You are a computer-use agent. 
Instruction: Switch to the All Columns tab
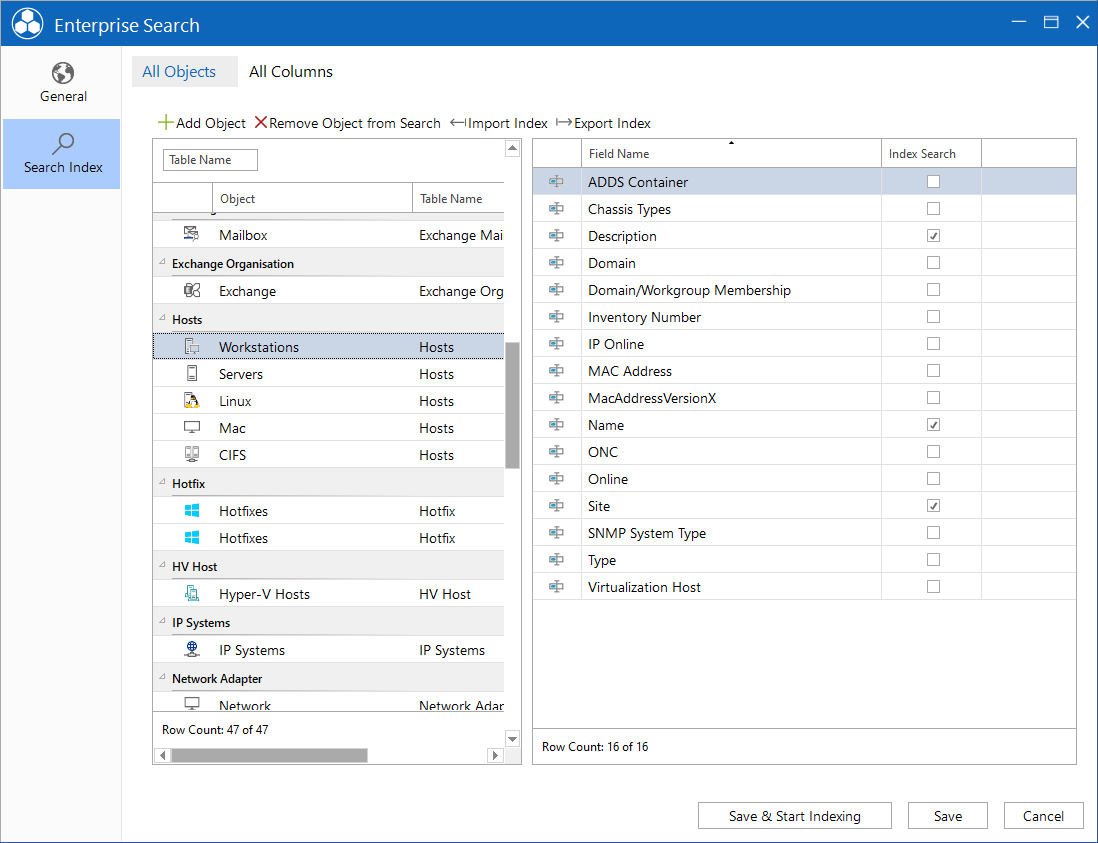[x=291, y=71]
